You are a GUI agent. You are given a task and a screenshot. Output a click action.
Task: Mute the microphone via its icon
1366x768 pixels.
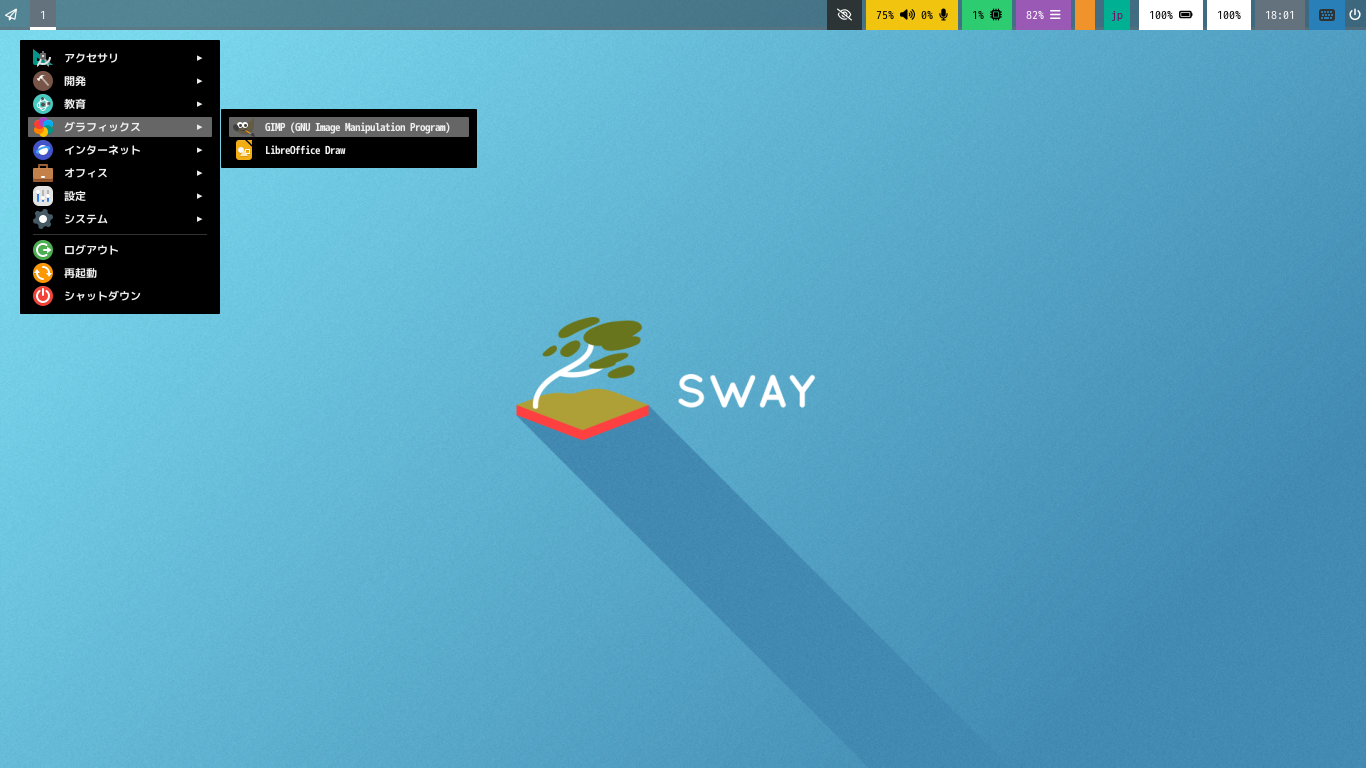(943, 15)
